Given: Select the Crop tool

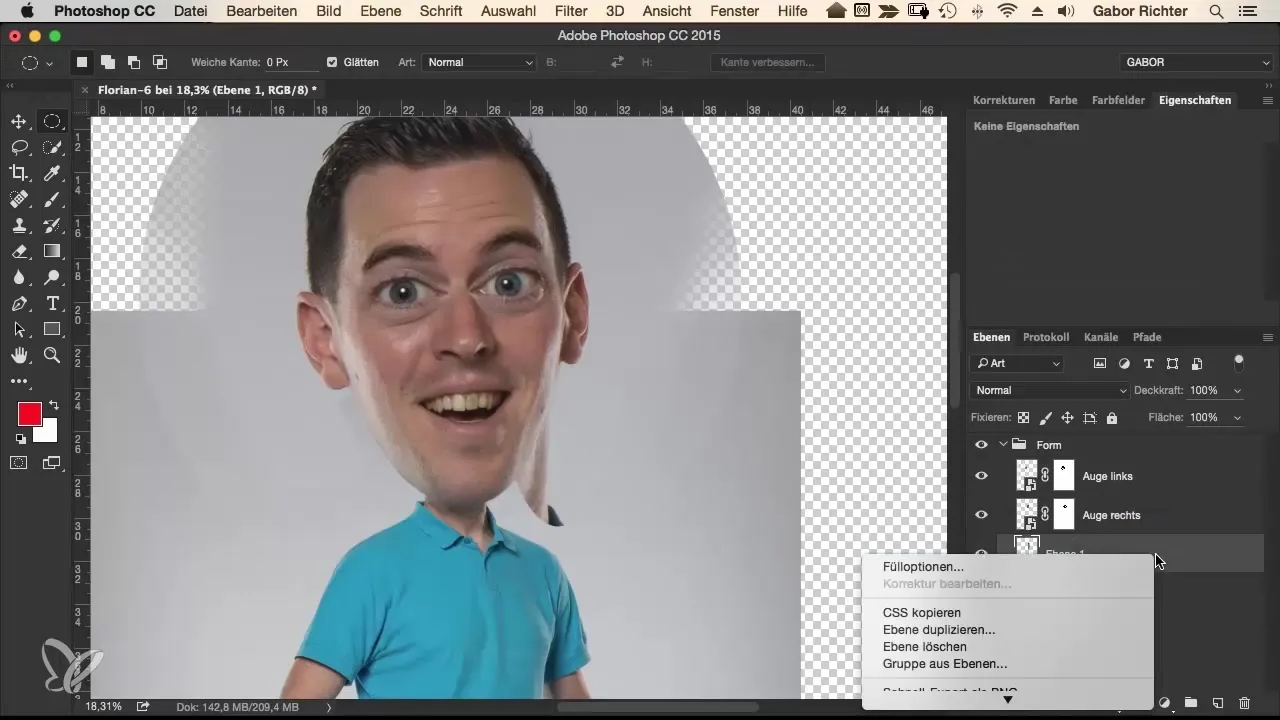Looking at the screenshot, I should click(x=19, y=174).
